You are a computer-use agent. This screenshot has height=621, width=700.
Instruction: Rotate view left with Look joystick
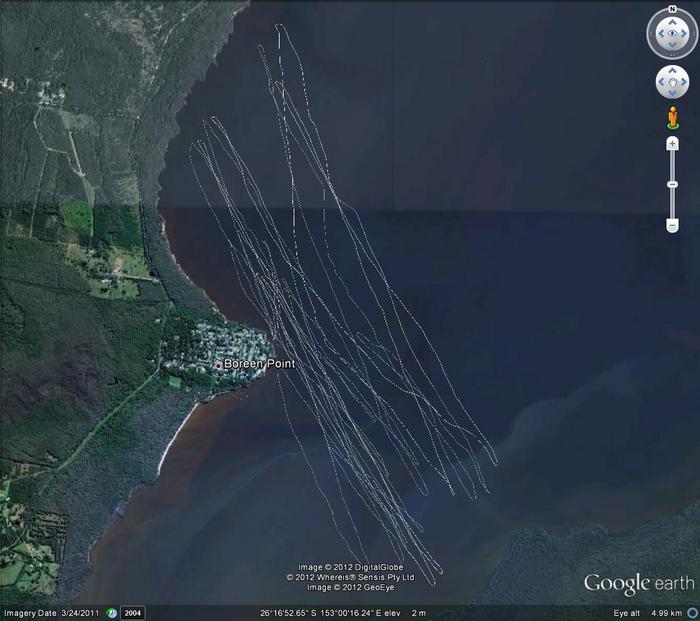tap(660, 34)
